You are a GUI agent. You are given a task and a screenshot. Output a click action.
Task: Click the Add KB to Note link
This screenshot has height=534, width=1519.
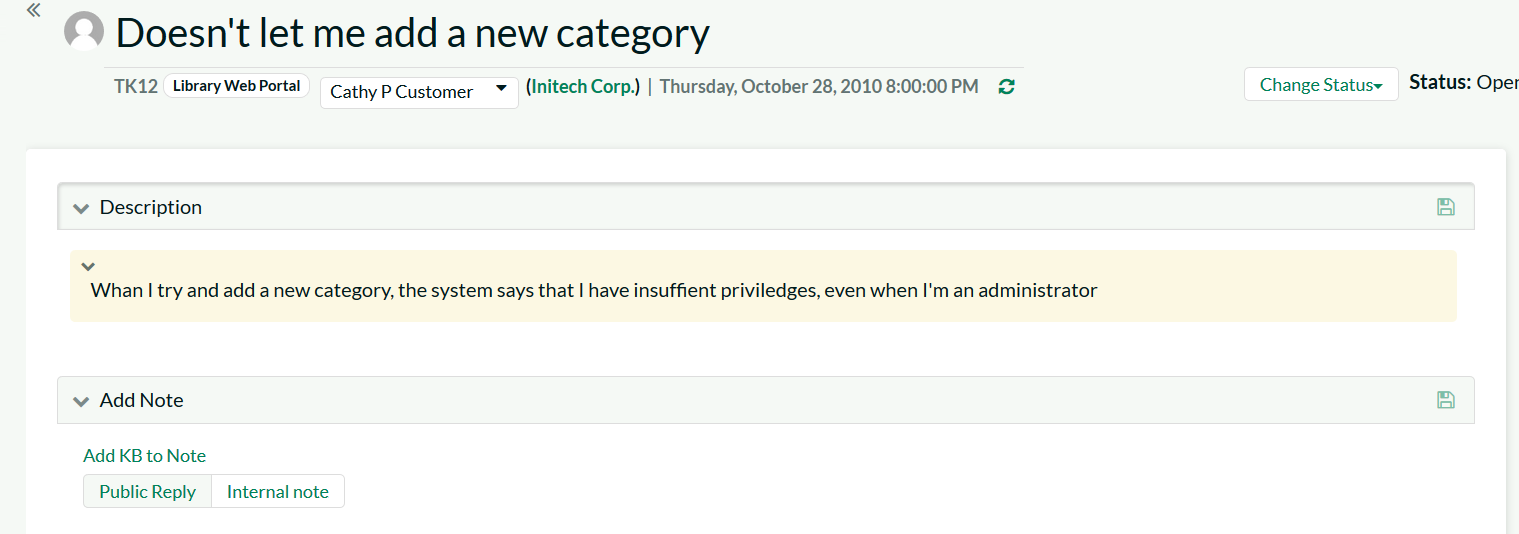144,456
